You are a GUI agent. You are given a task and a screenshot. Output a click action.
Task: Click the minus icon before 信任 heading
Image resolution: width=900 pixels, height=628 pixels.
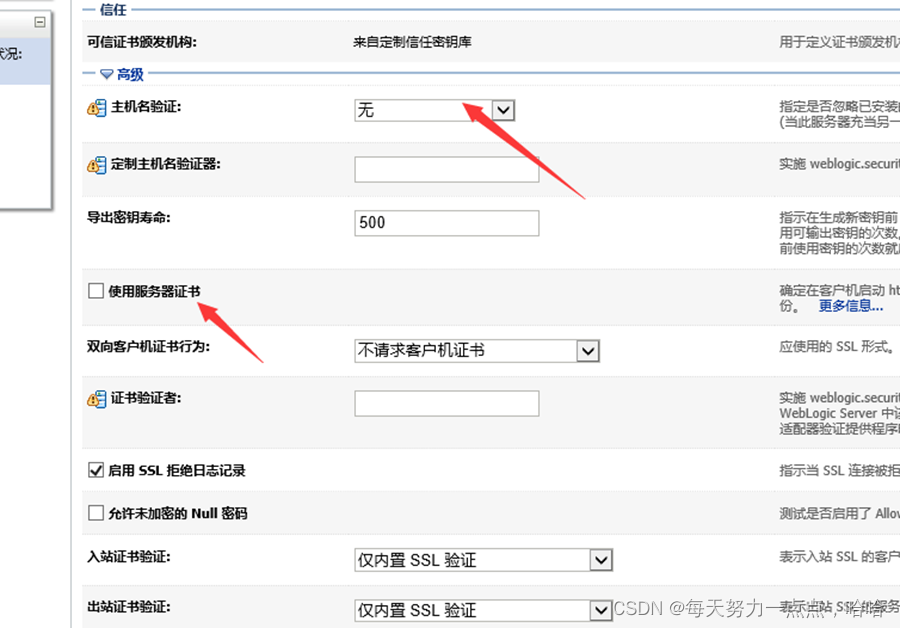[x=89, y=10]
